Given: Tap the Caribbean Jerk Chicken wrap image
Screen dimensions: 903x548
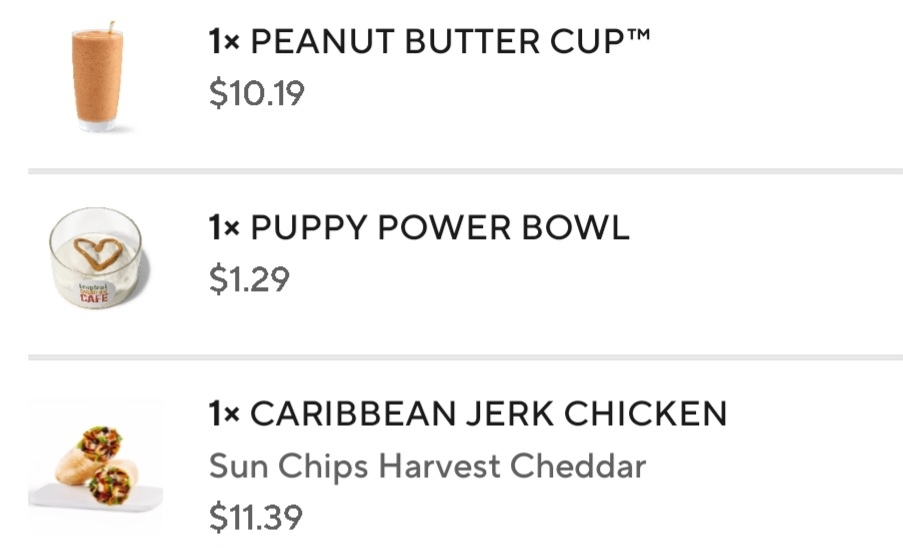Looking at the screenshot, I should coord(95,465).
